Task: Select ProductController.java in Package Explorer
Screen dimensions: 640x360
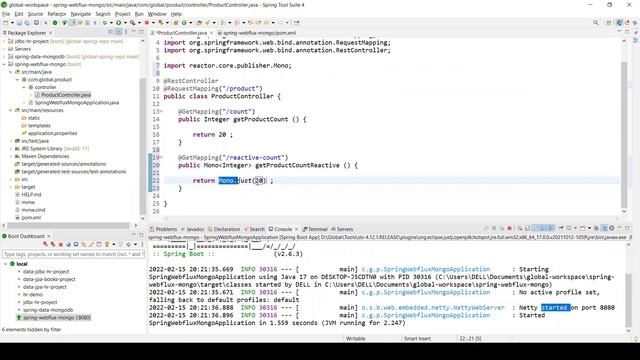Action: (x=66, y=95)
